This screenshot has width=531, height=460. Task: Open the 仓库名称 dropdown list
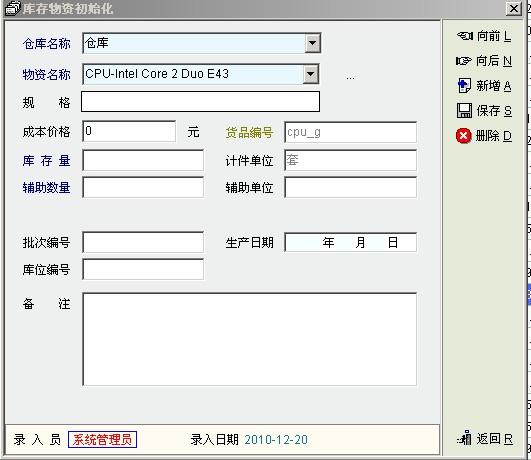tap(312, 43)
